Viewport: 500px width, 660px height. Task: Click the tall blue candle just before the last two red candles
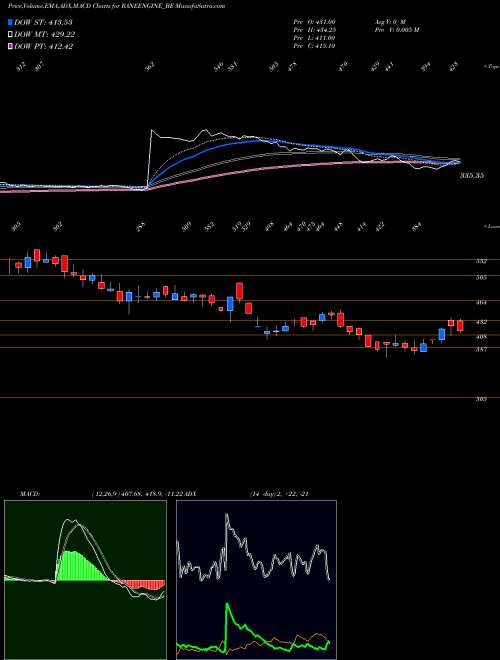click(441, 335)
